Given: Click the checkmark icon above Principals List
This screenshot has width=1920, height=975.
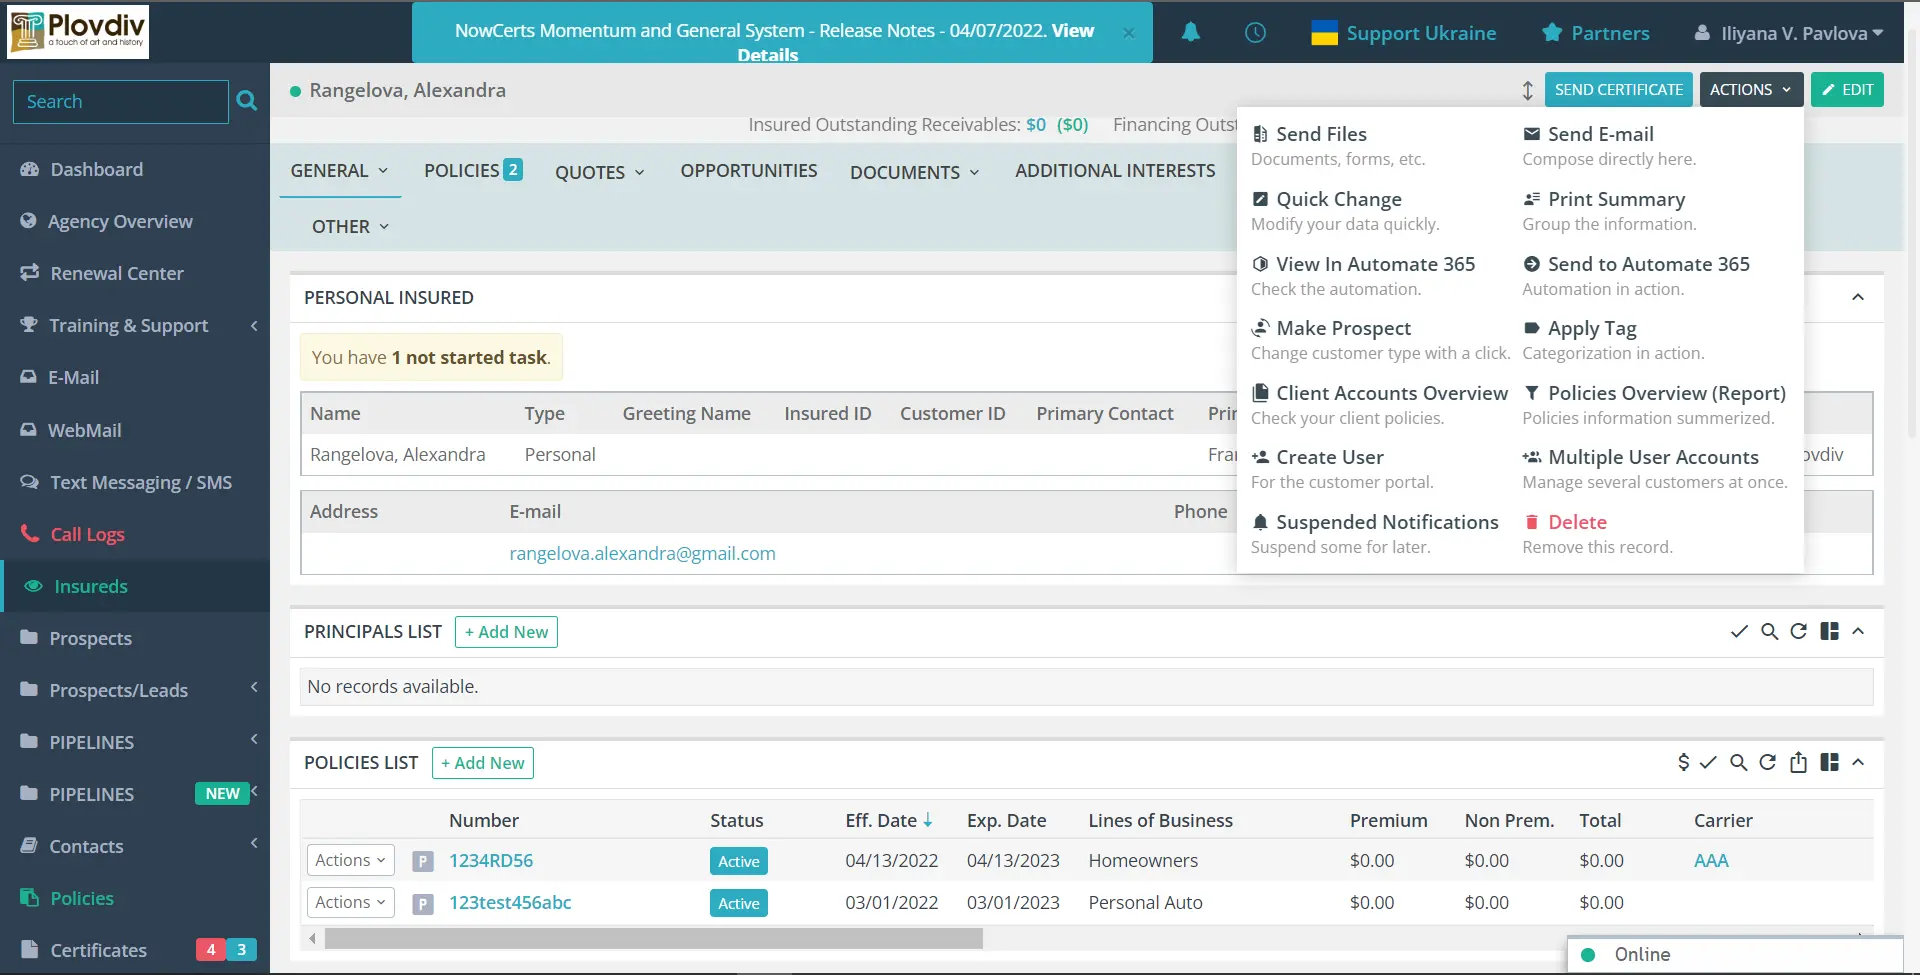Looking at the screenshot, I should pos(1739,631).
